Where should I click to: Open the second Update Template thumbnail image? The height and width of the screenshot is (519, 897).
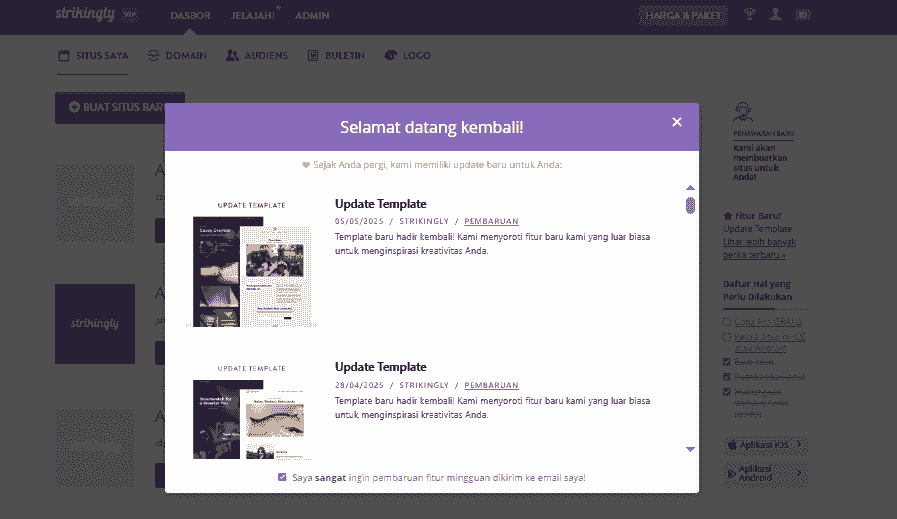251,411
